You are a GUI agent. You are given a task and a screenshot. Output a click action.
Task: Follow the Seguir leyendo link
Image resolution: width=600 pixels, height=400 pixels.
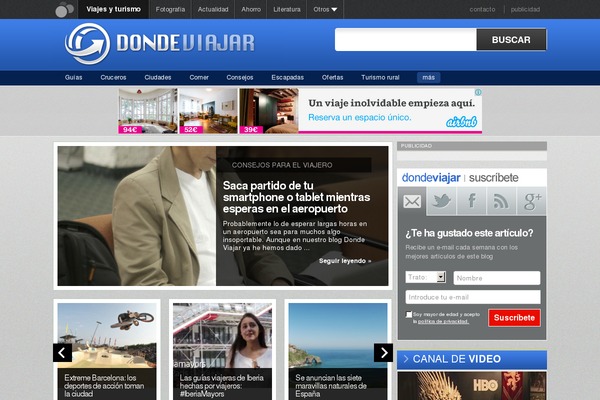point(345,261)
